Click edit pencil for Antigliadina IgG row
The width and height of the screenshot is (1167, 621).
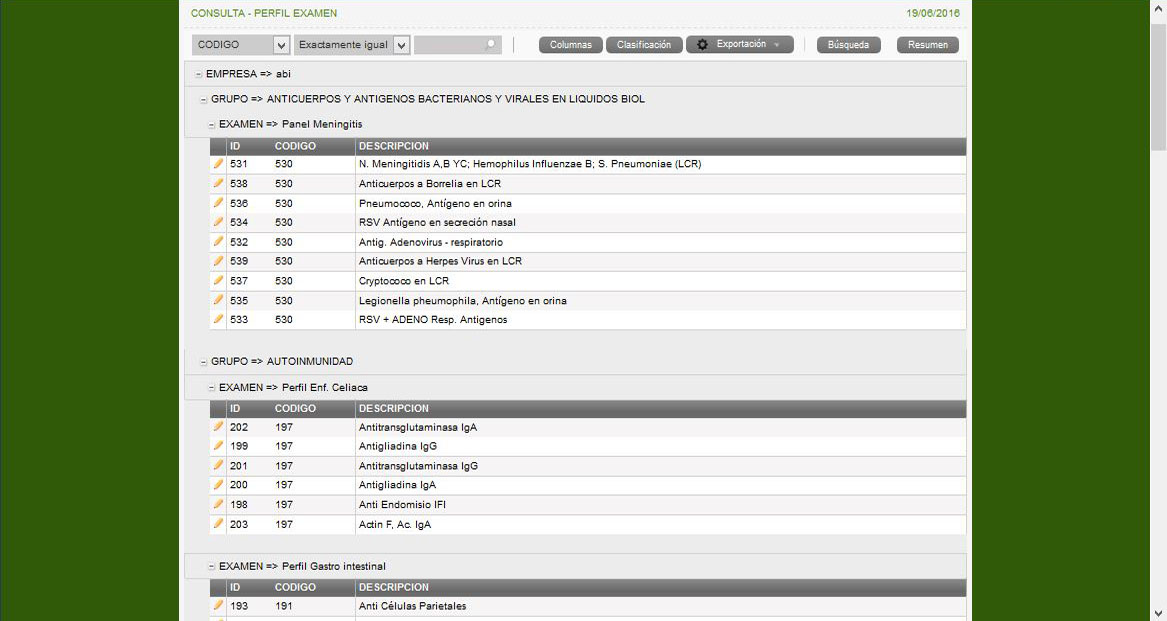(218, 446)
